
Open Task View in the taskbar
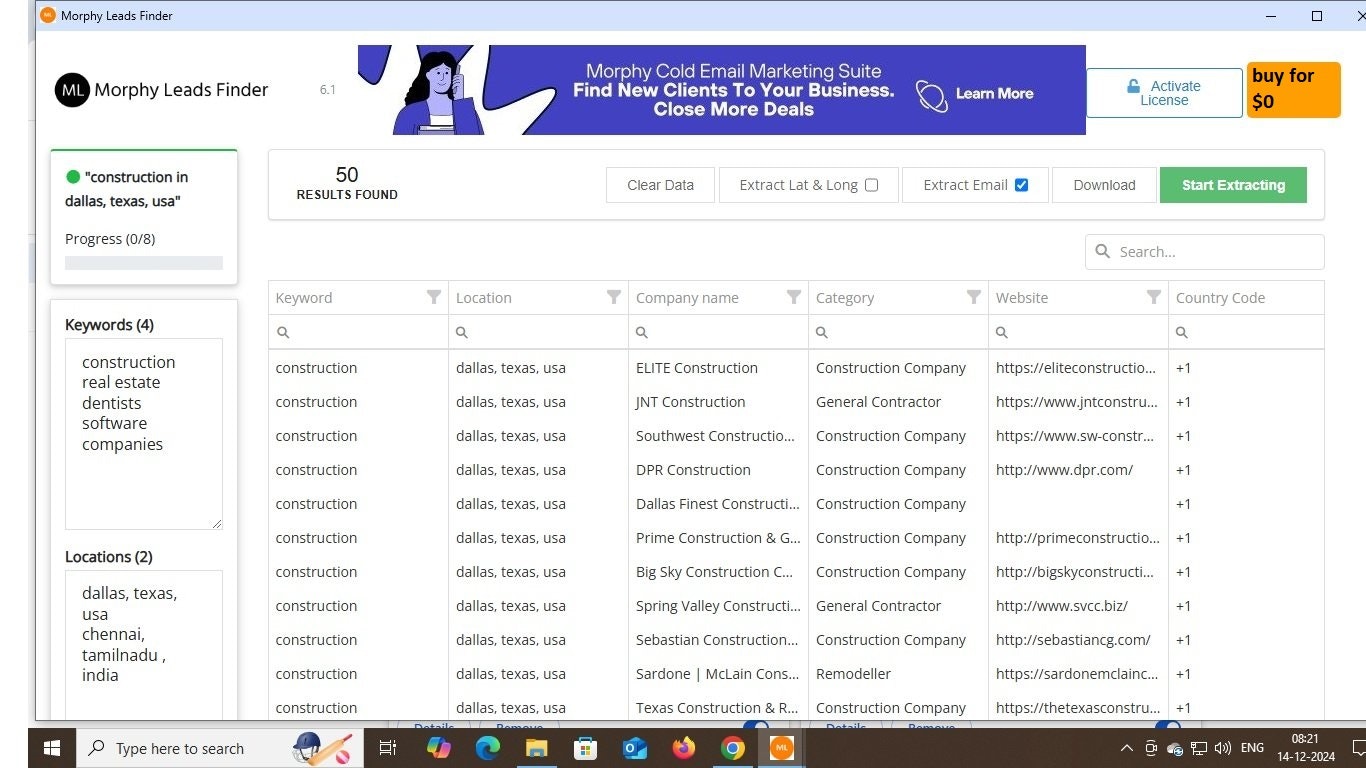[x=388, y=748]
